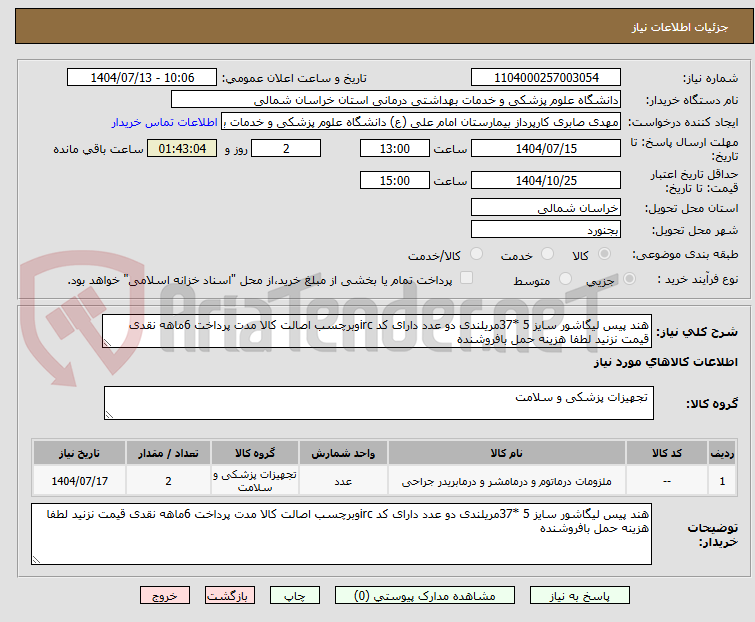This screenshot has width=755, height=622.
Task: Click the item group cell تجهیزات پزشکی و سلامت in table
Action: coord(255,481)
